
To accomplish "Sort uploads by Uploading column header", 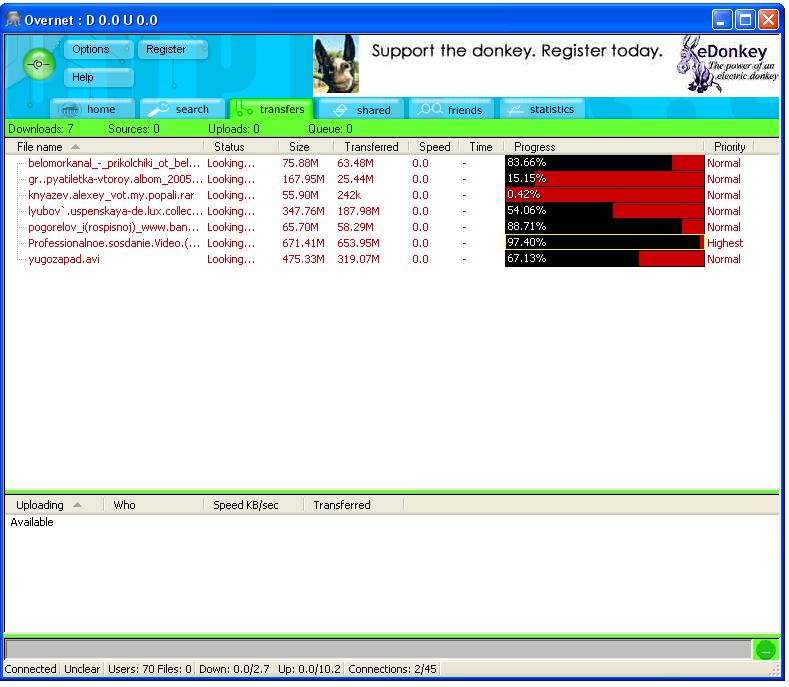I will coord(54,505).
